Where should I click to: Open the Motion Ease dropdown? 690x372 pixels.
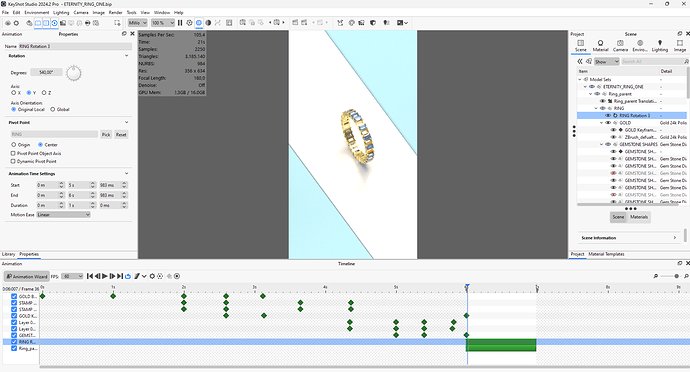point(63,214)
